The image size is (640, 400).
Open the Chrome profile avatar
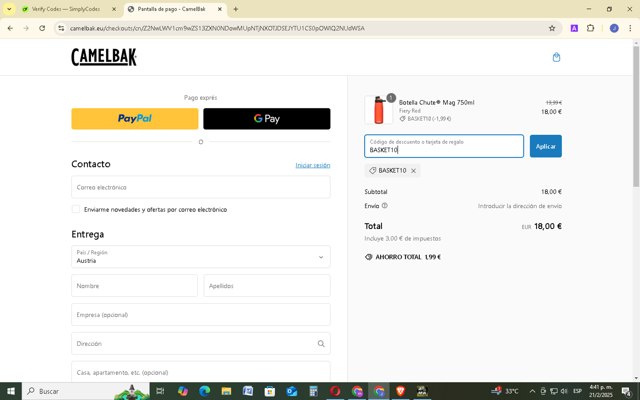coord(614,28)
